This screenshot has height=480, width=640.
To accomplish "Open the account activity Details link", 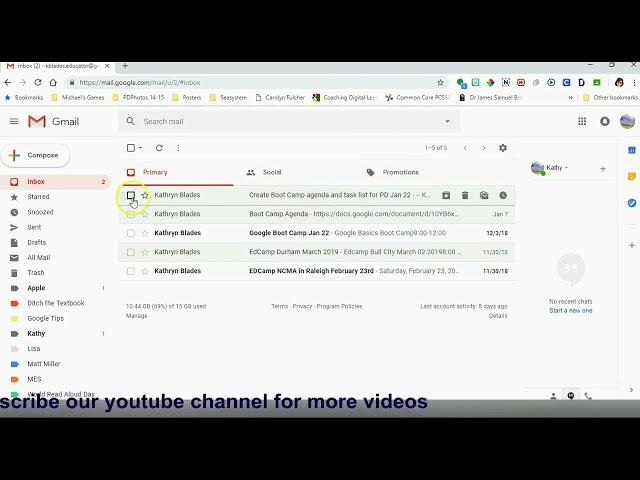I will tap(498, 316).
